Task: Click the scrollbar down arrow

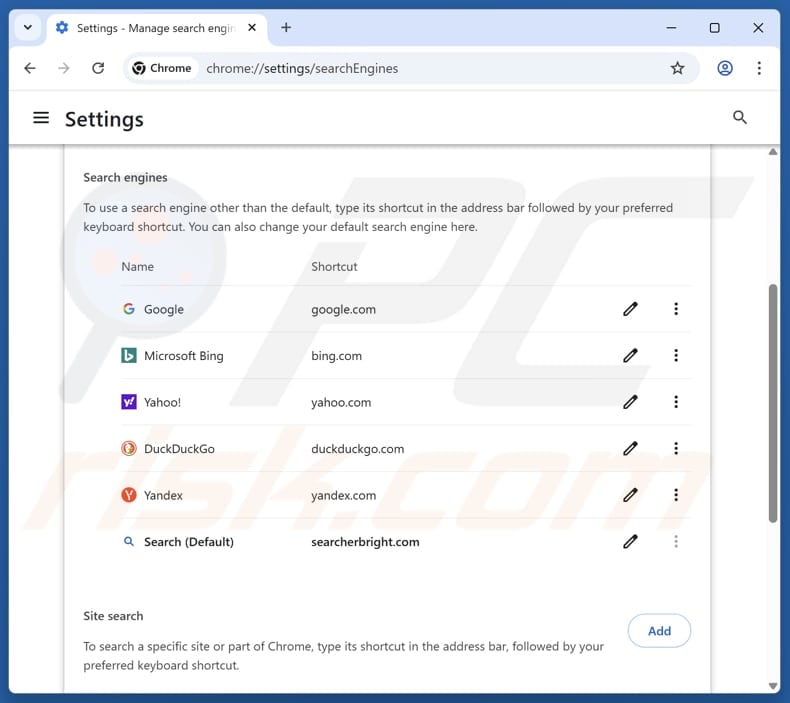Action: [x=773, y=685]
